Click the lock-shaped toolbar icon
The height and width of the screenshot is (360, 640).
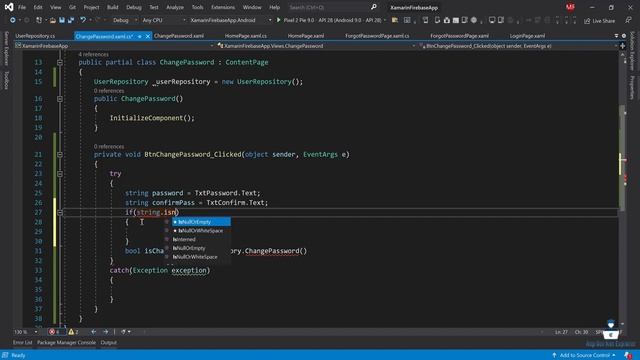(447, 20)
